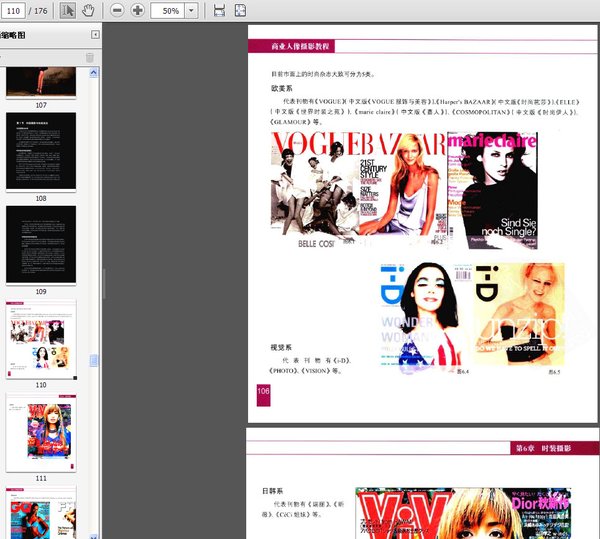Zoom out with the minus button
Viewport: 600px width, 539px height.
pos(117,10)
